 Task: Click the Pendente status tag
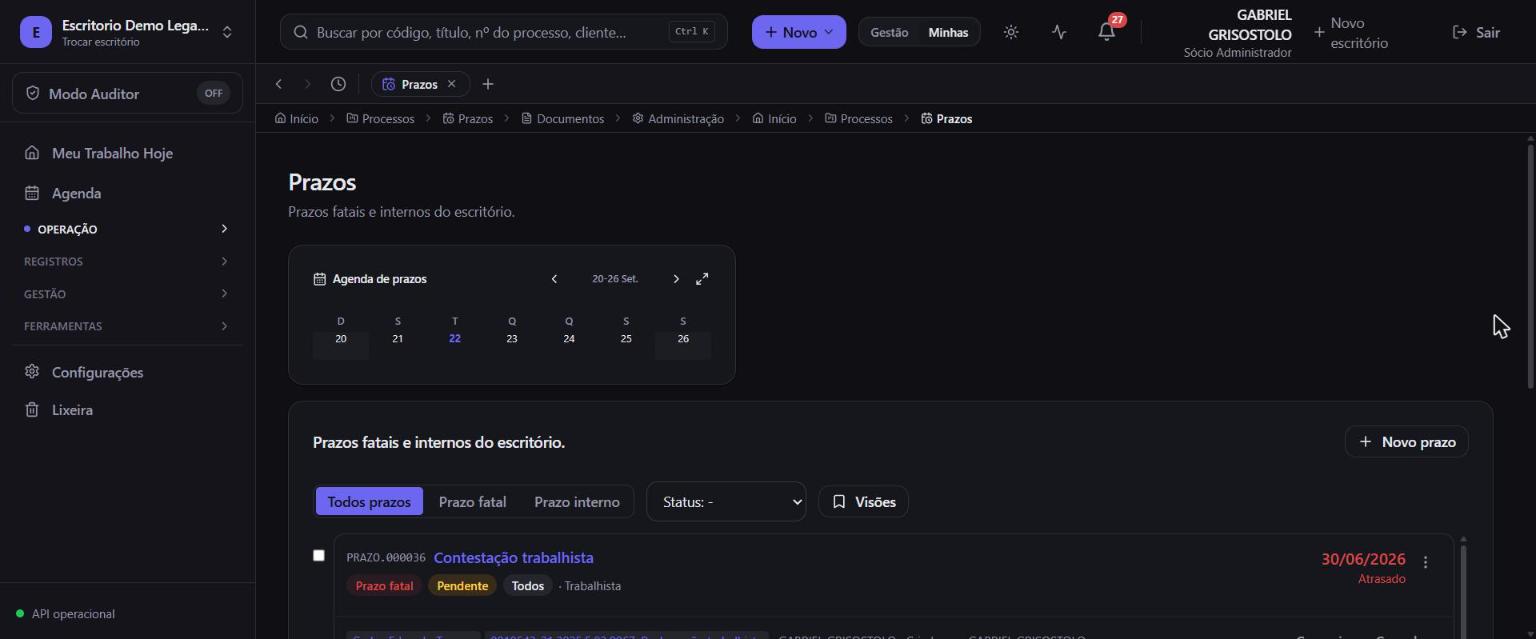pos(462,586)
